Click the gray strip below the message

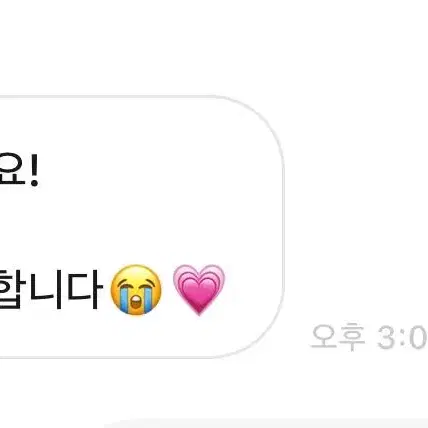point(267,423)
